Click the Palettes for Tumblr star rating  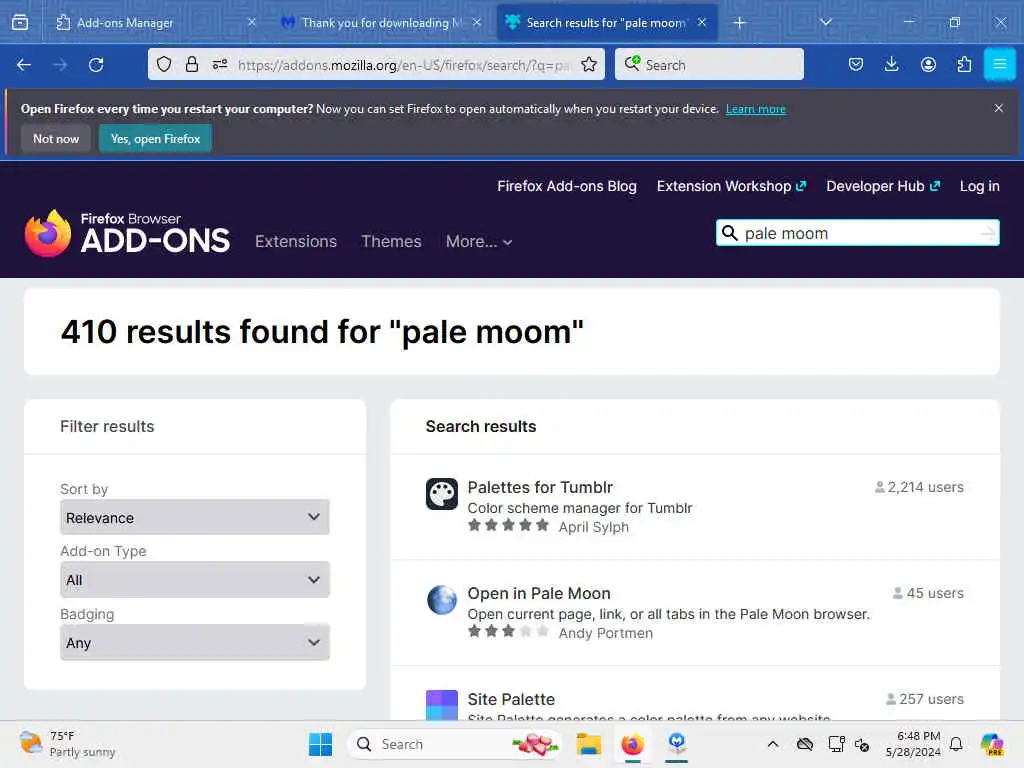coord(508,525)
